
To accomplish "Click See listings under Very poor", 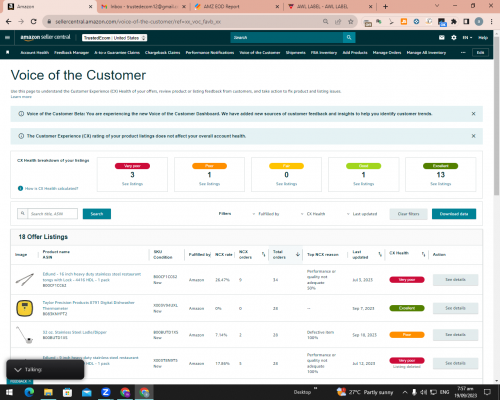I will click(x=132, y=184).
